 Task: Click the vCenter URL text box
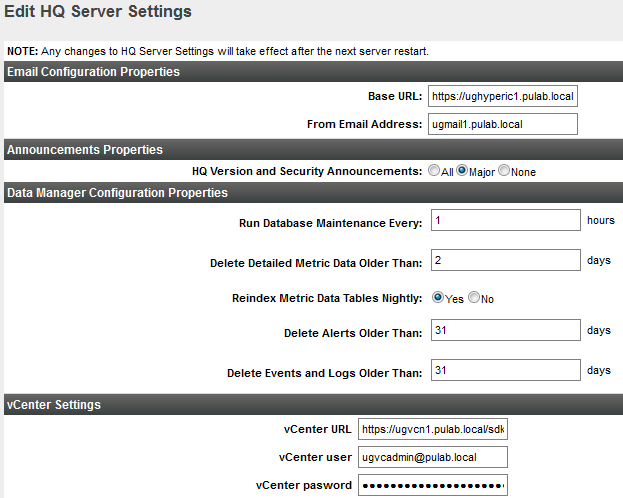coord(433,430)
